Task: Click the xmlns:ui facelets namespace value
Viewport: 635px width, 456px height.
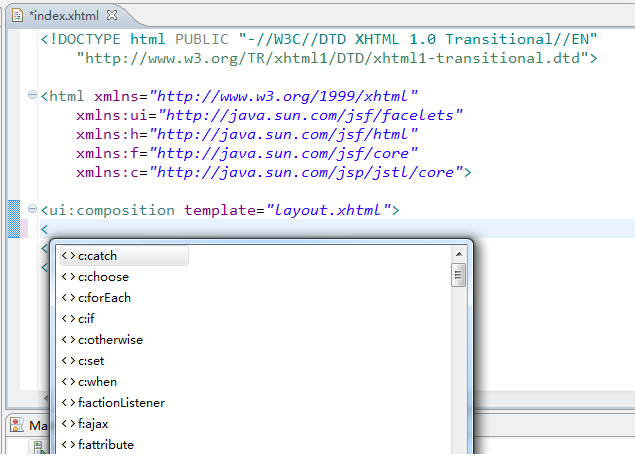Action: (310, 115)
